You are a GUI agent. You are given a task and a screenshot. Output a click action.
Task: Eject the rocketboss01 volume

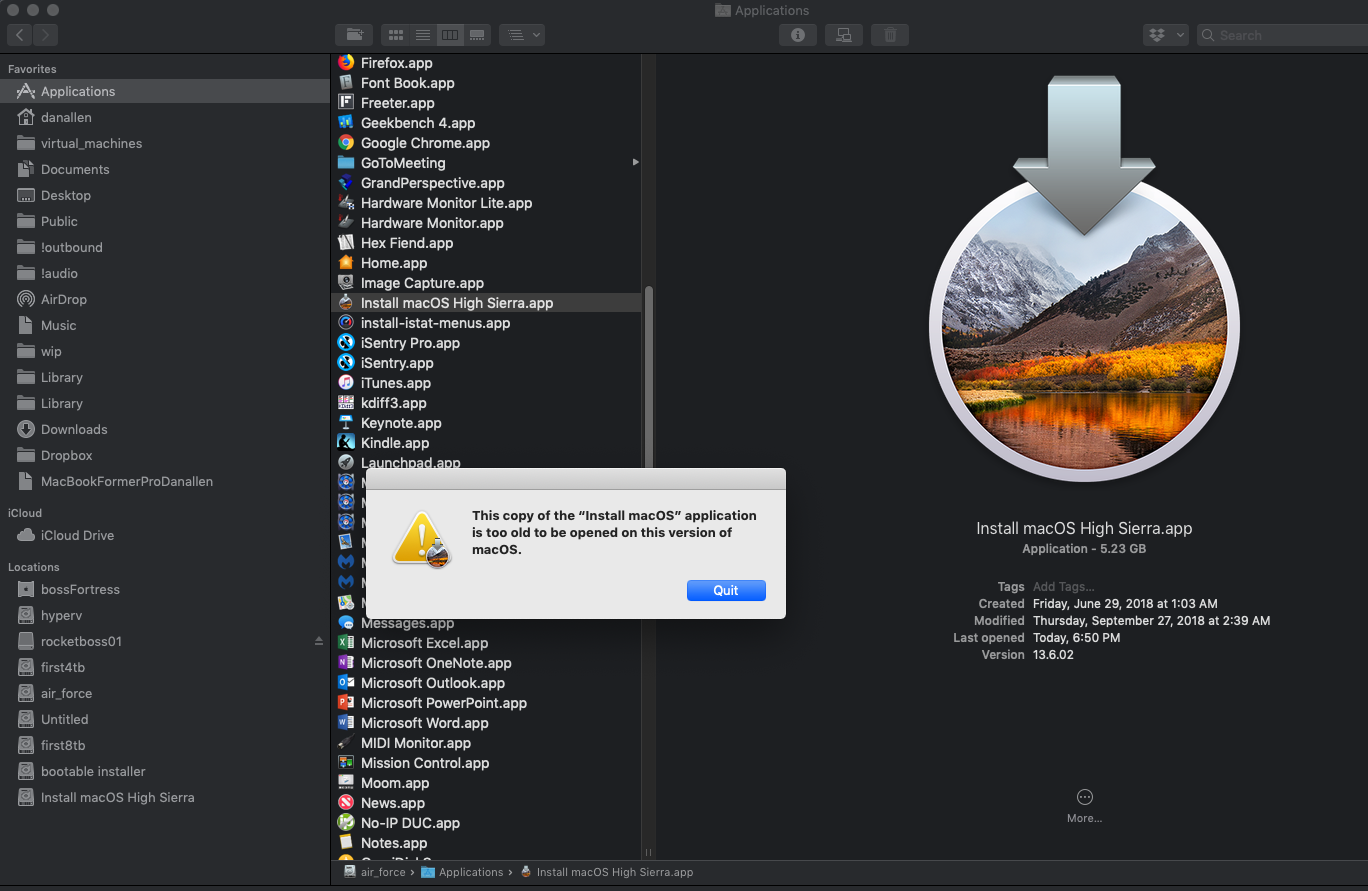coord(319,641)
